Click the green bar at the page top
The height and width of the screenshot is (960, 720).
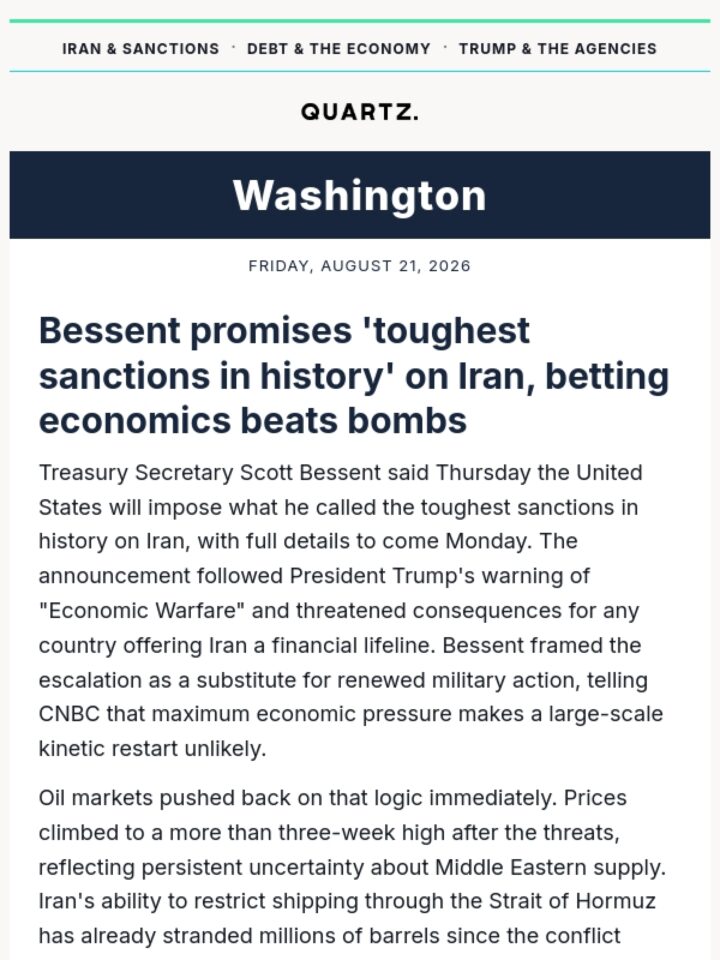[x=360, y=21]
